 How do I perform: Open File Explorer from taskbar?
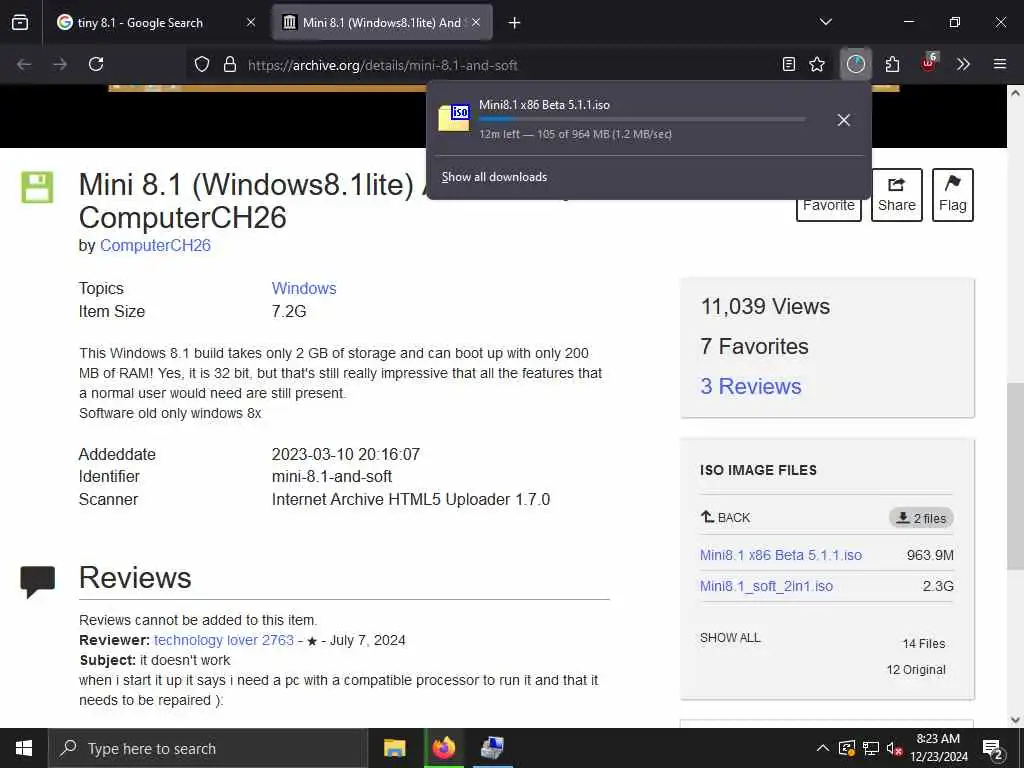point(394,748)
